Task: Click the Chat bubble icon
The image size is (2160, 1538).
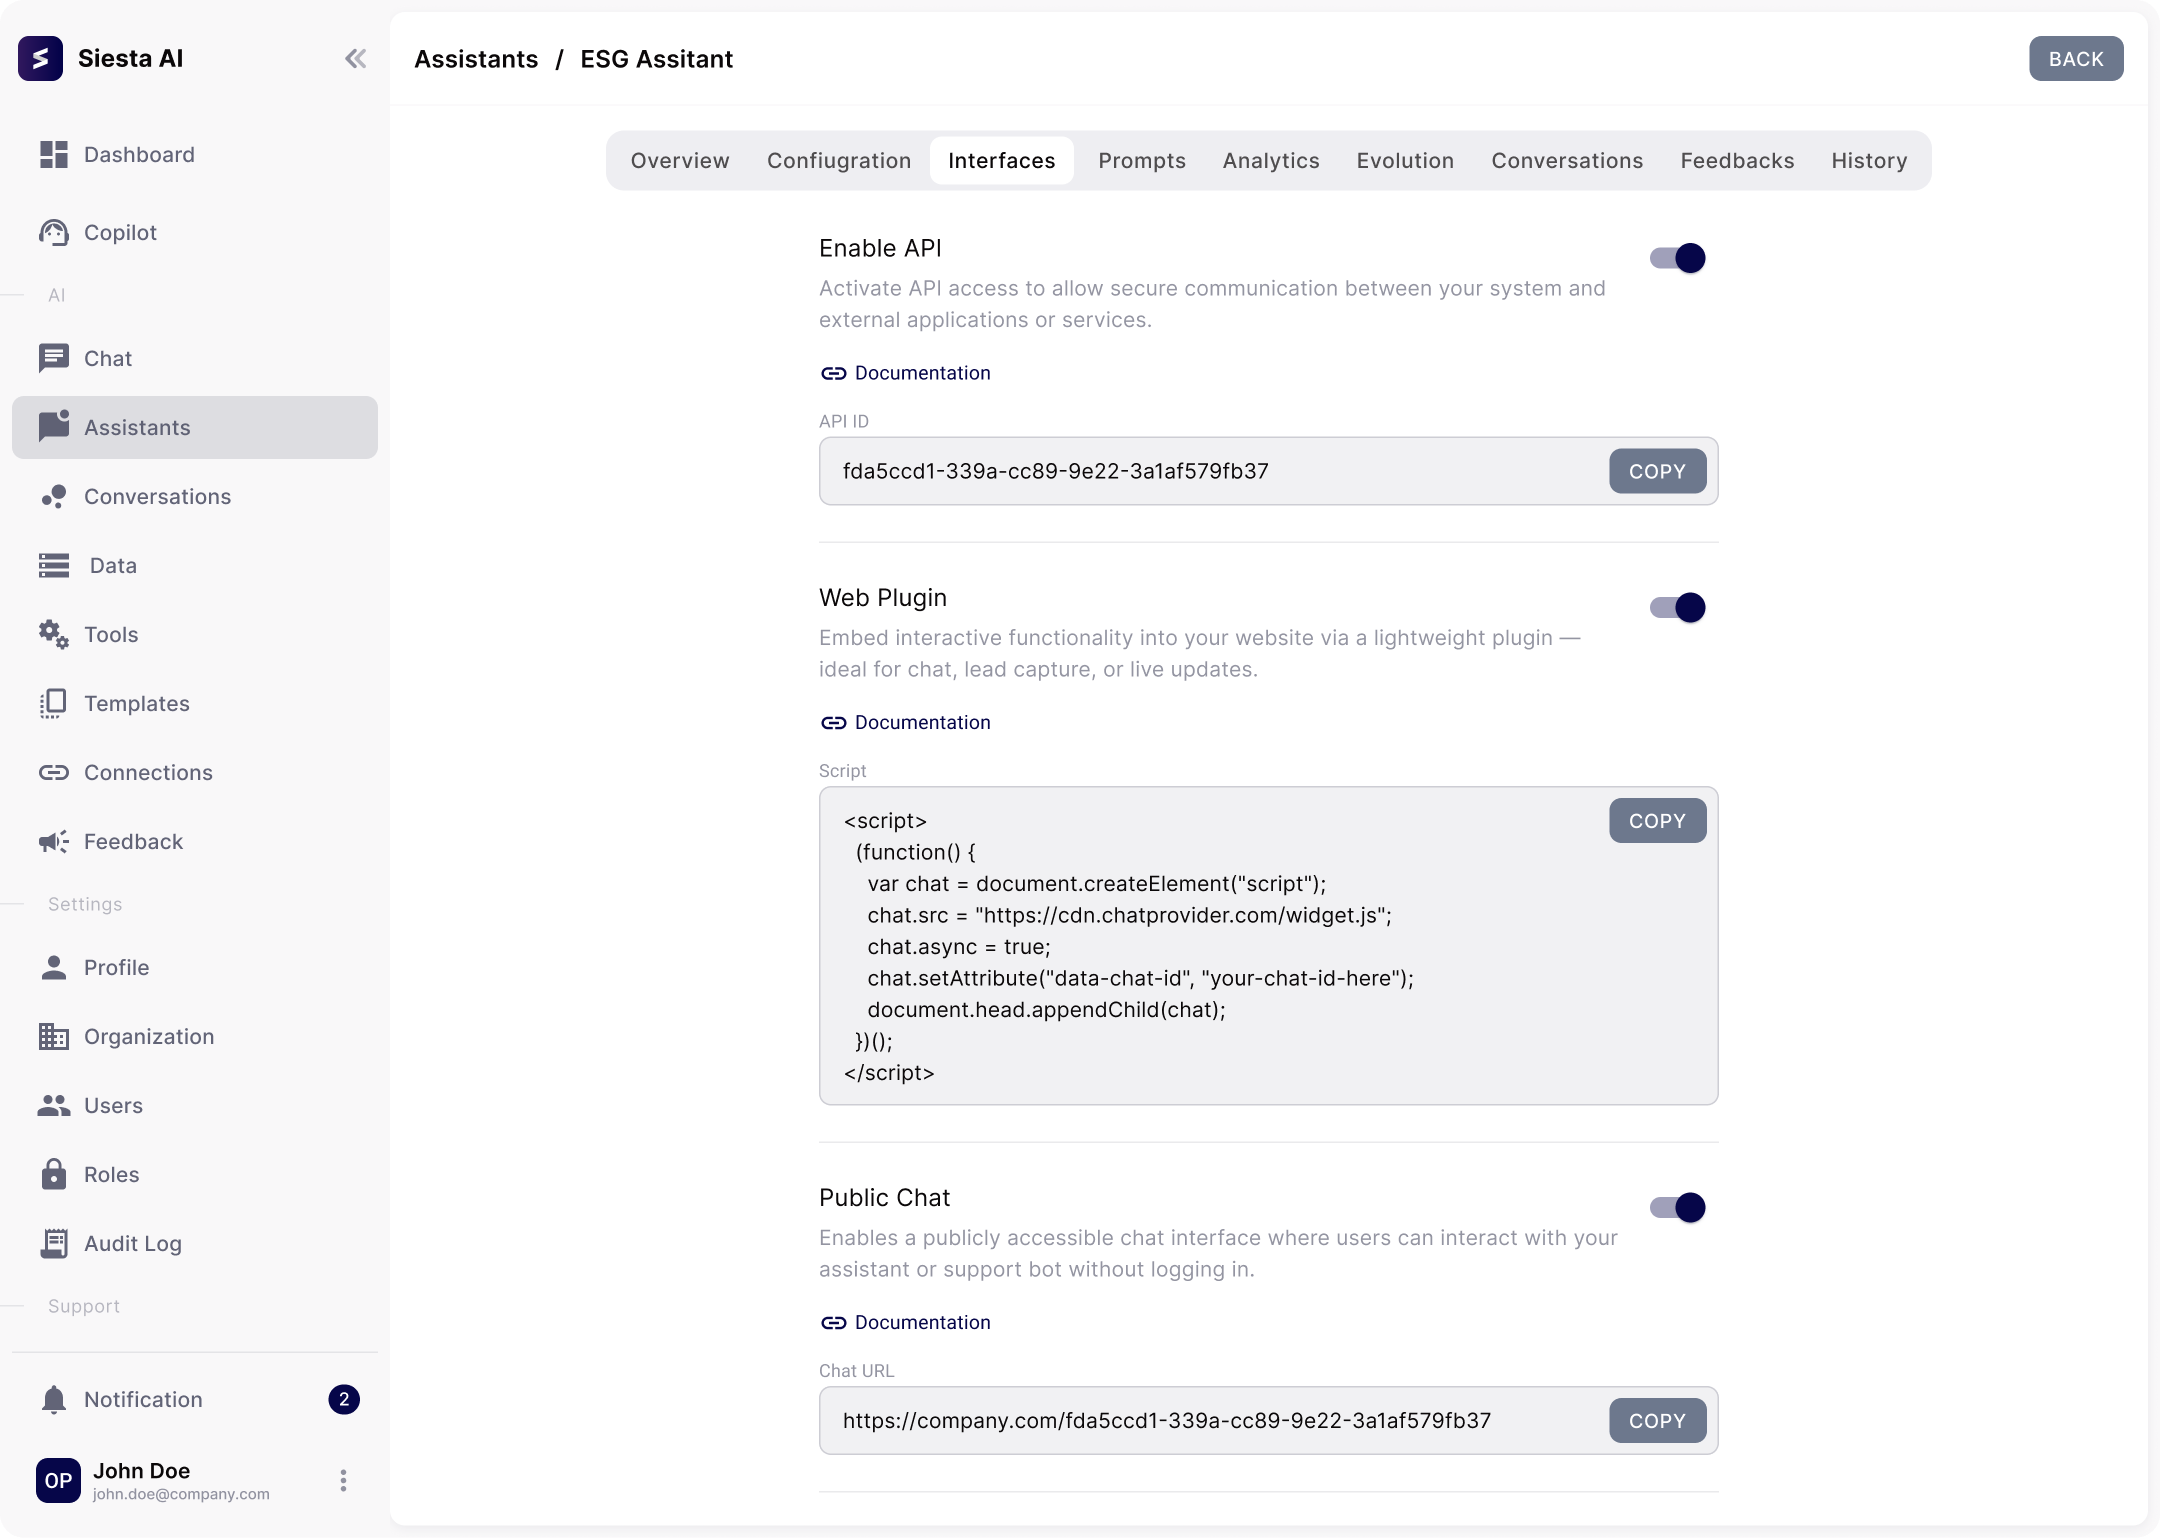Action: coord(54,358)
